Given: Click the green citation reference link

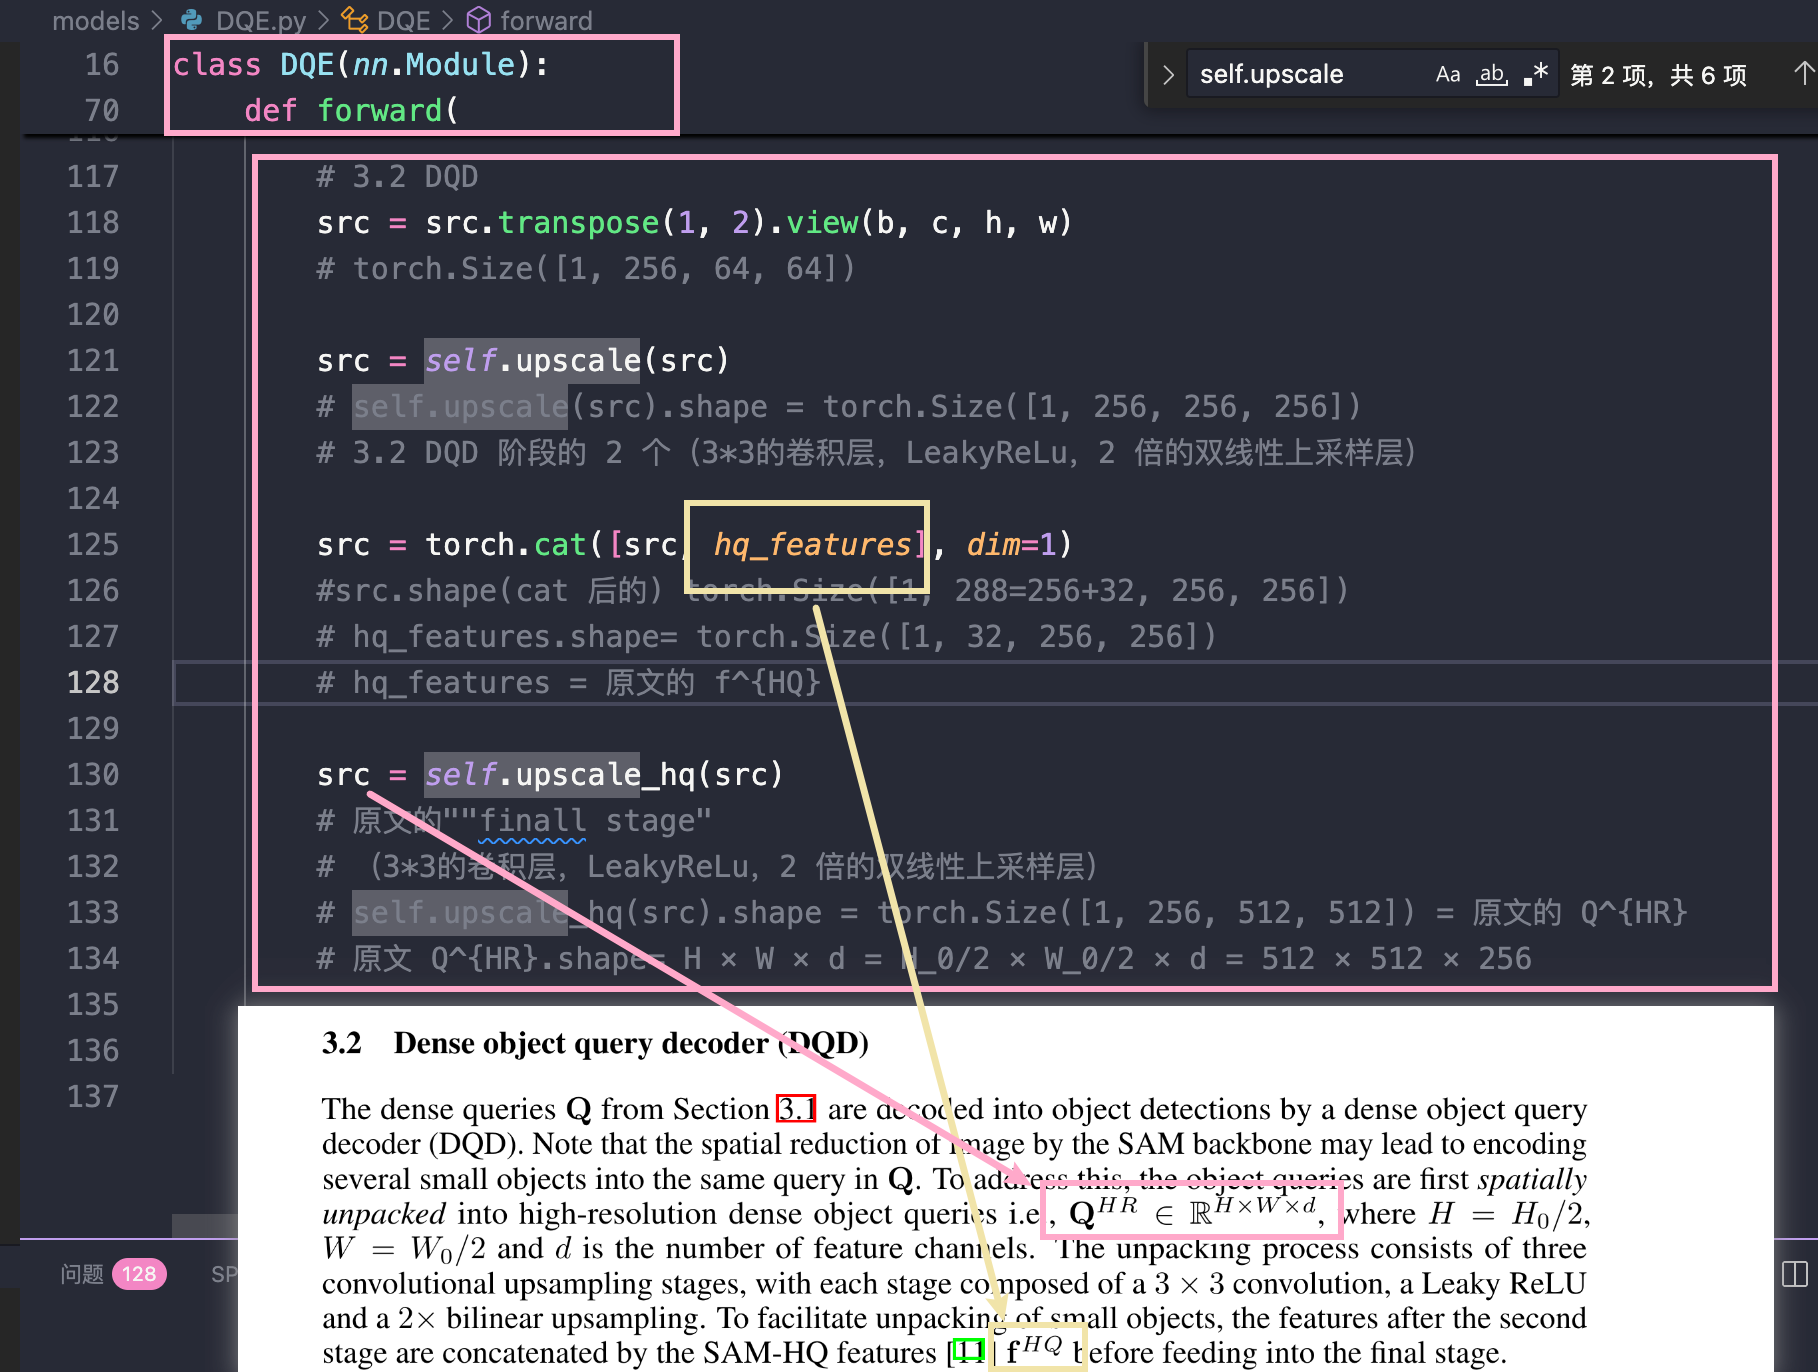Looking at the screenshot, I should [968, 1351].
